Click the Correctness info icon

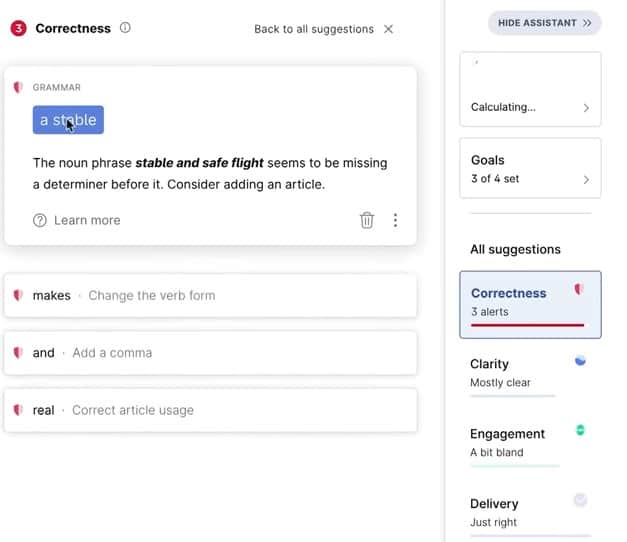pos(125,28)
